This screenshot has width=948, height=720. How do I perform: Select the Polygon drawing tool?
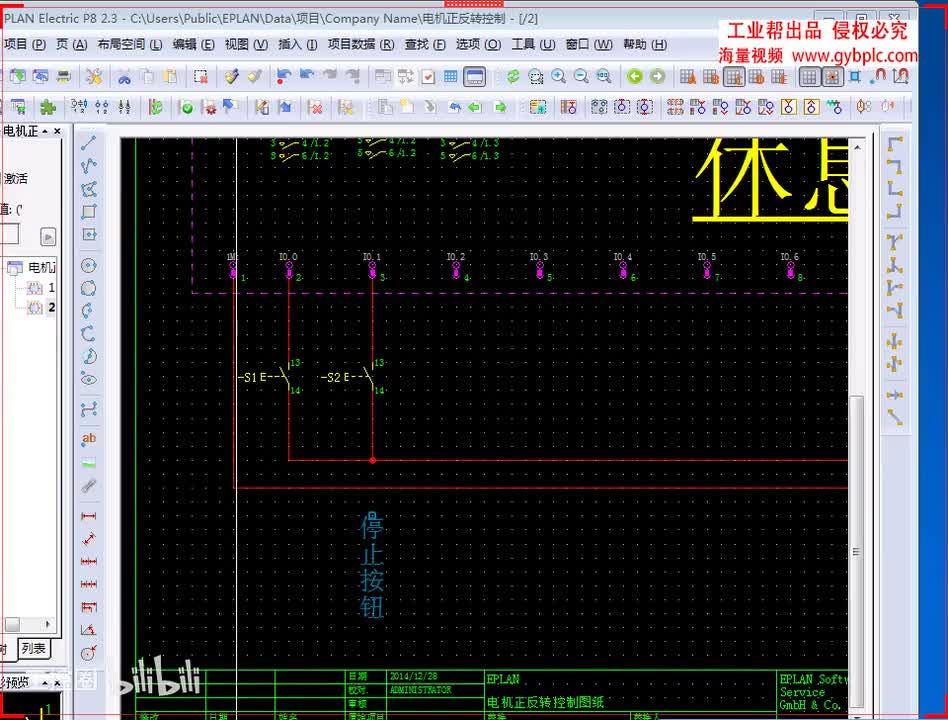[x=89, y=189]
